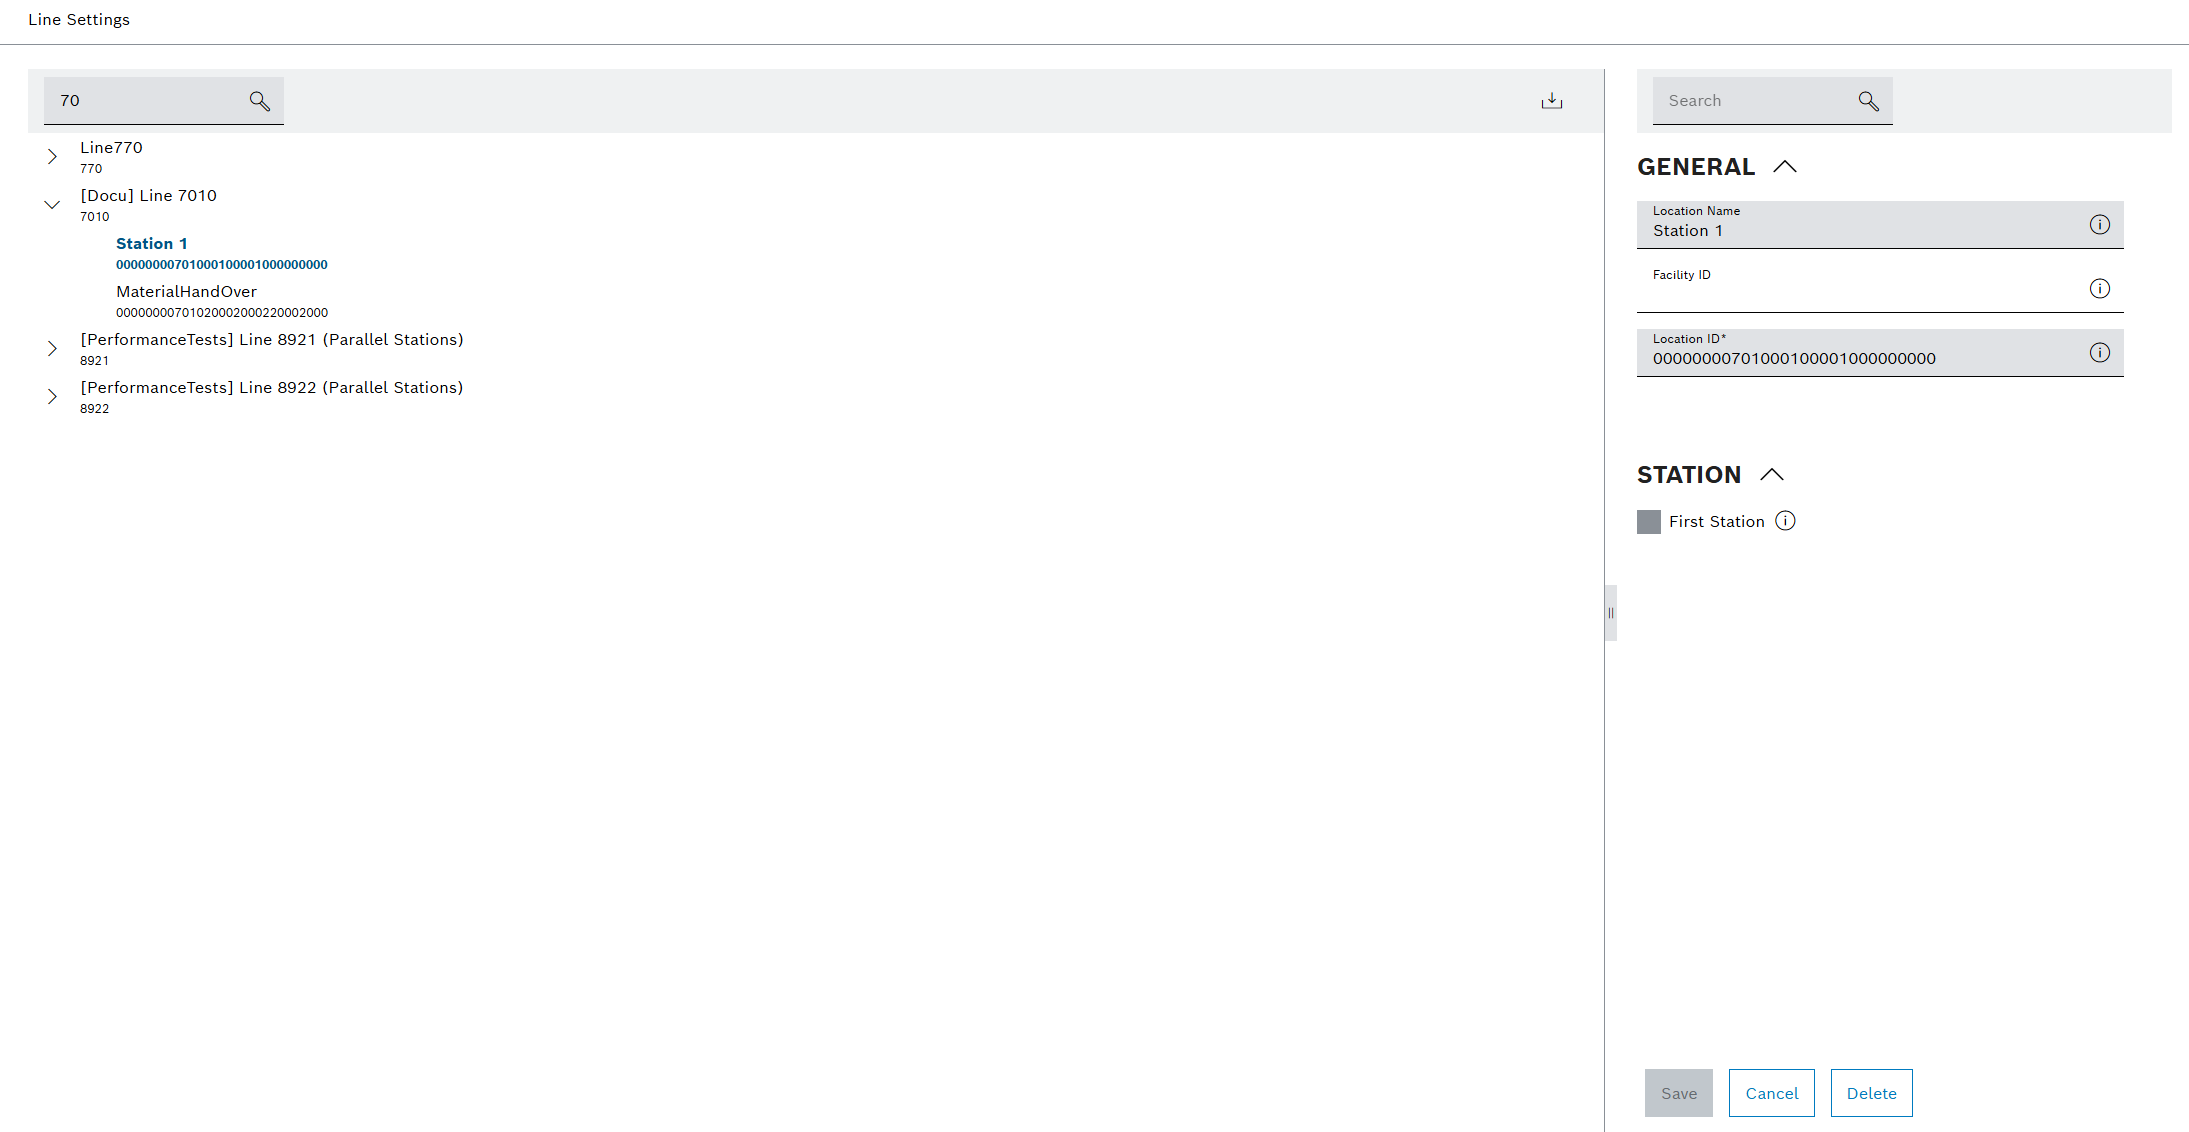Screen dimensions: 2189x1132
Task: Toggle First Station off in Station section
Action: pyautogui.click(x=1649, y=521)
